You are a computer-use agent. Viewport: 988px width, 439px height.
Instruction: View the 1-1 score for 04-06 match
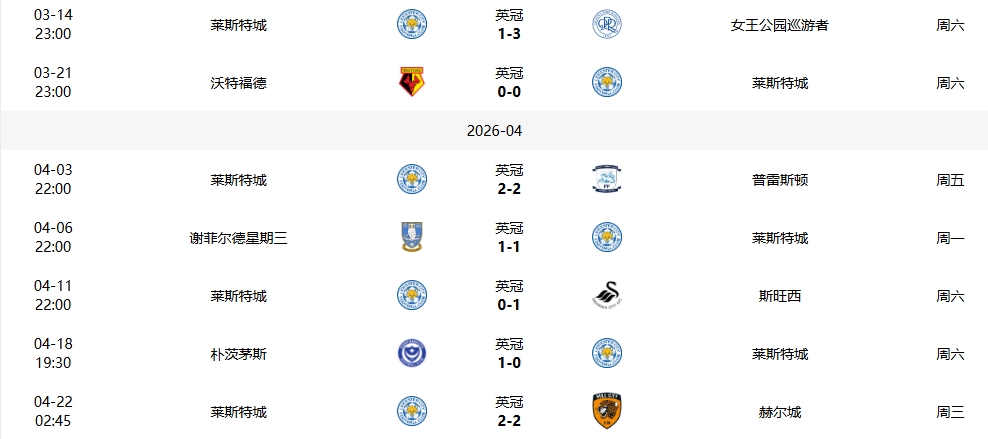coord(509,248)
